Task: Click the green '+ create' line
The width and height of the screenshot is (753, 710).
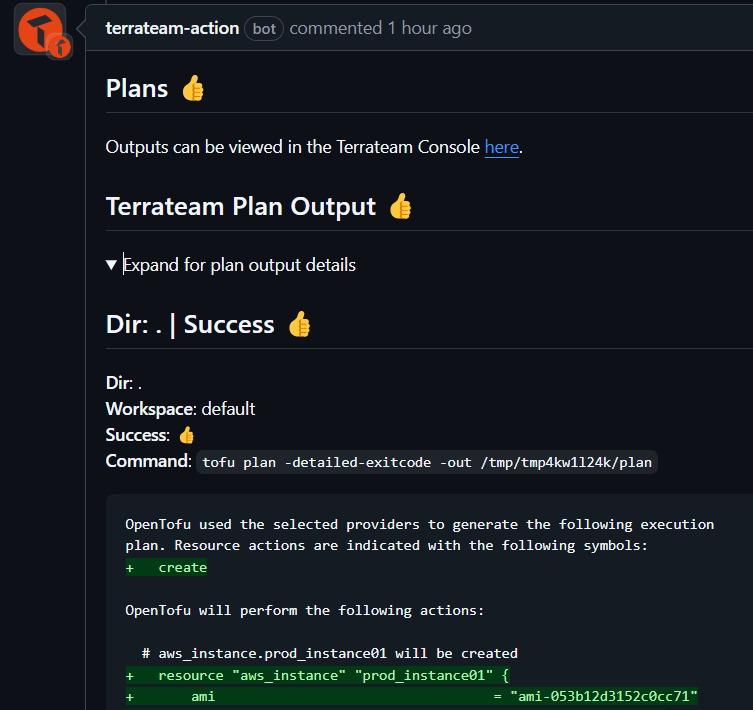Action: tap(166, 567)
